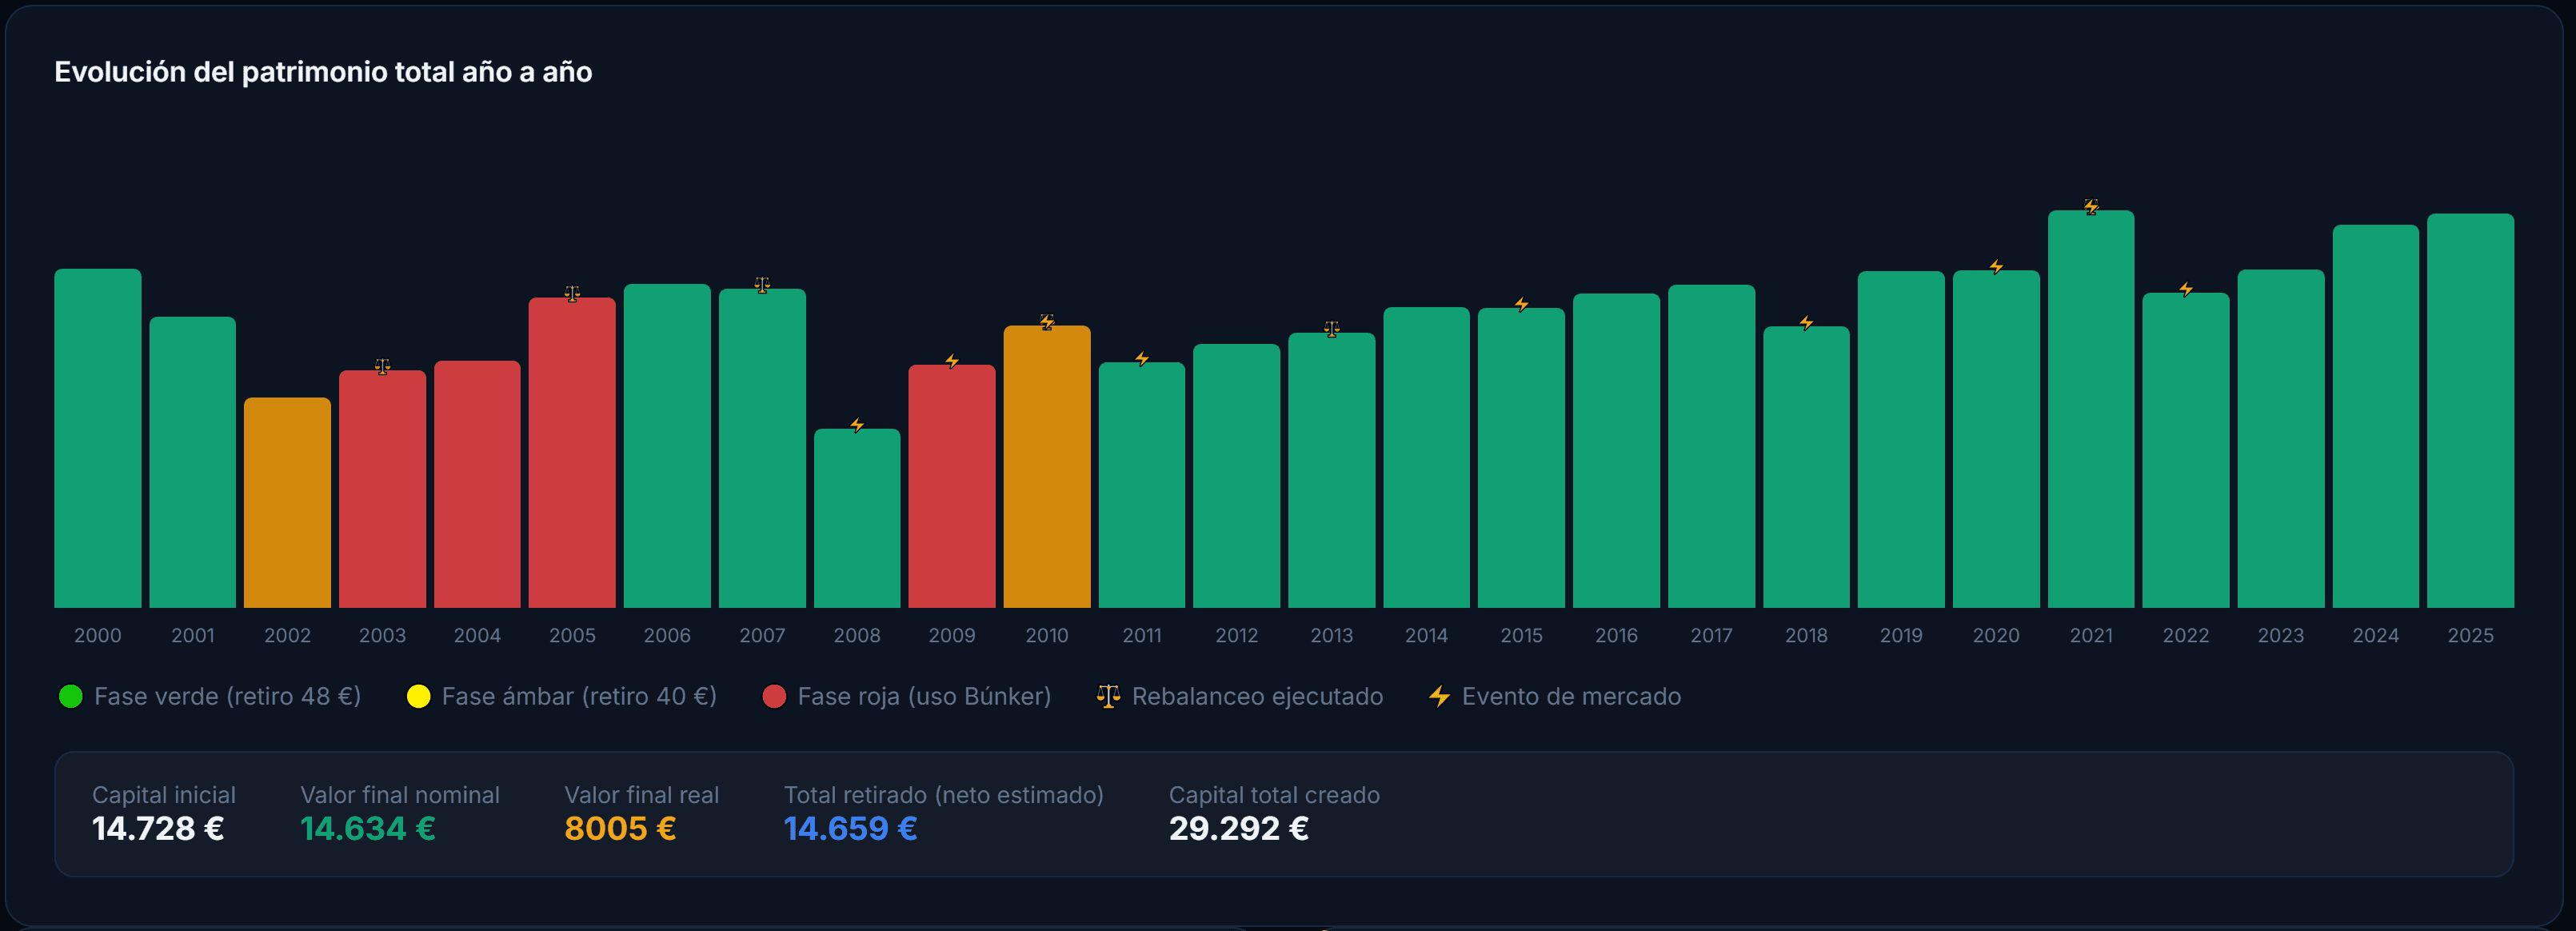The width and height of the screenshot is (2576, 931).
Task: Select the green 2025 bar
Action: 2470,410
